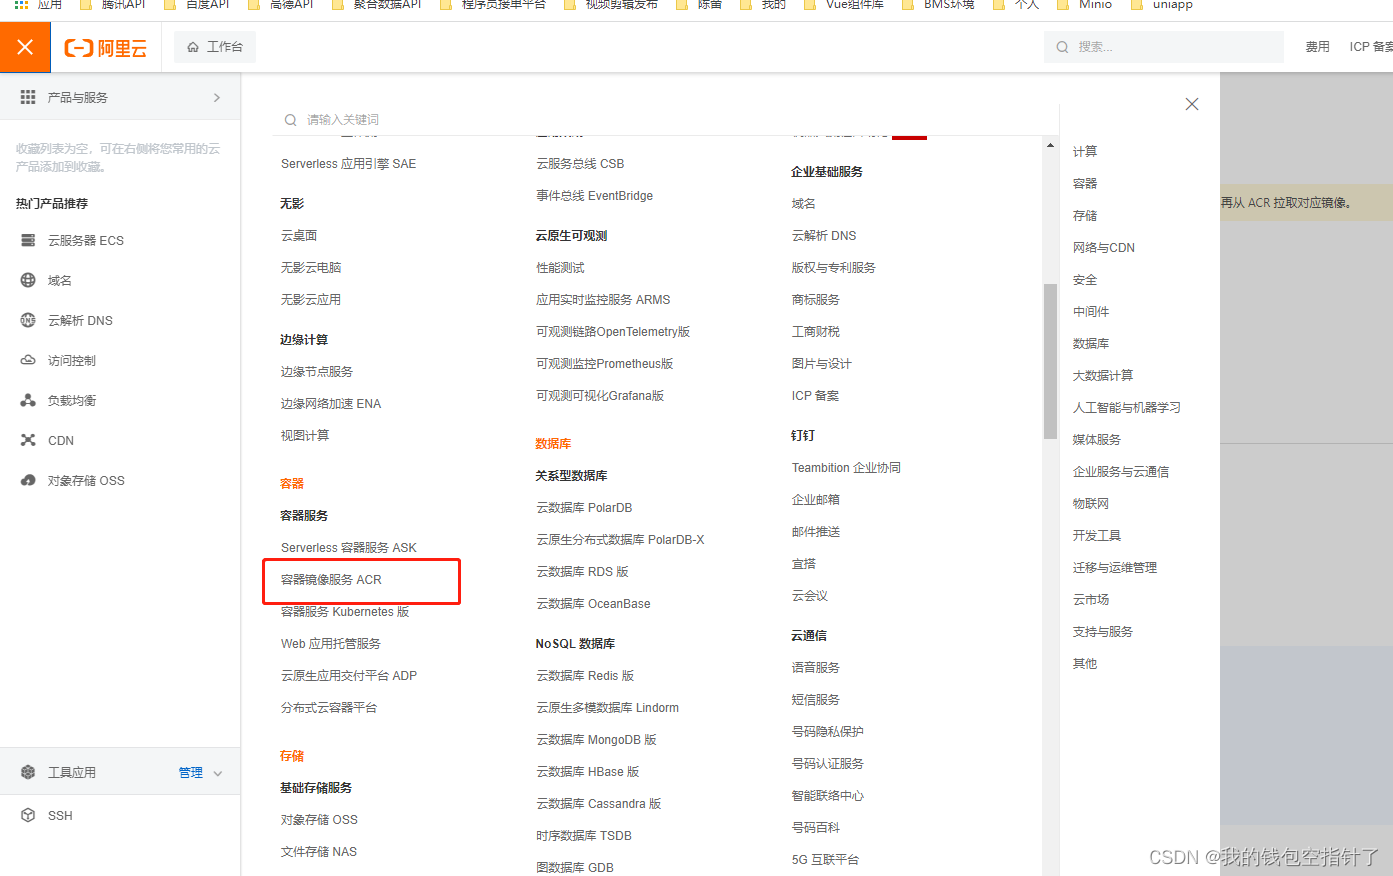This screenshot has height=876, width=1393.
Task: Open 费用 in top navigation
Action: click(x=1317, y=47)
